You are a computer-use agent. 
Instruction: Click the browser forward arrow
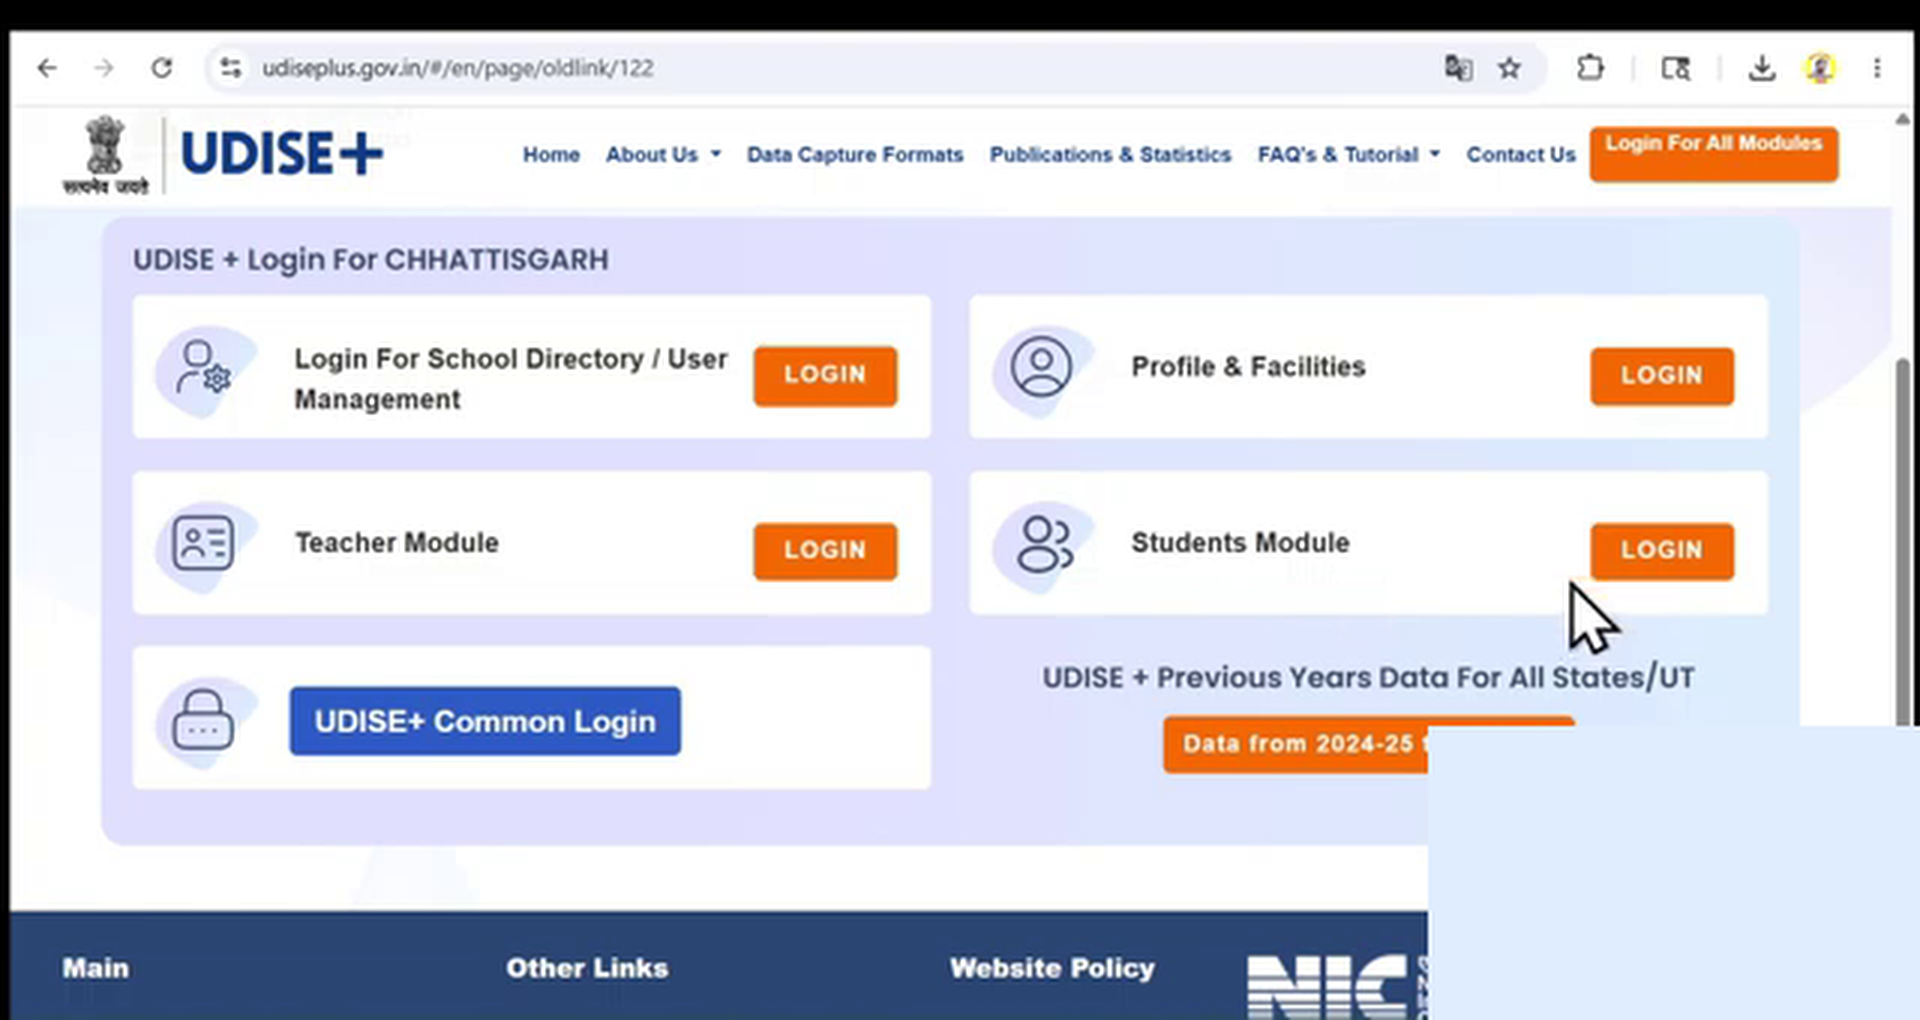coord(104,68)
